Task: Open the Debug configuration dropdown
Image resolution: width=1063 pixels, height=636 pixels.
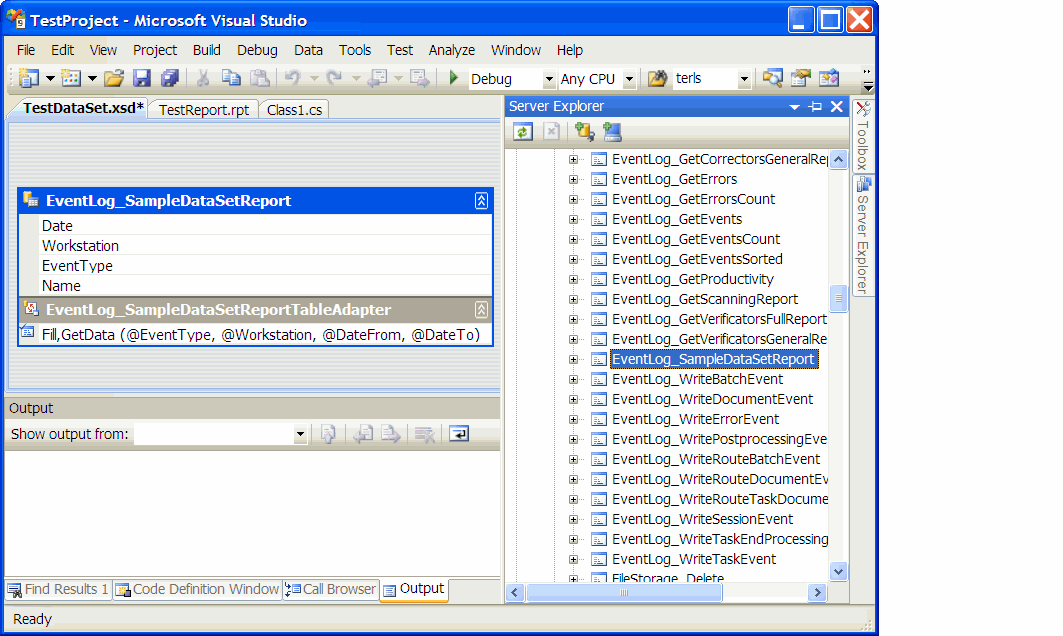Action: tap(548, 79)
